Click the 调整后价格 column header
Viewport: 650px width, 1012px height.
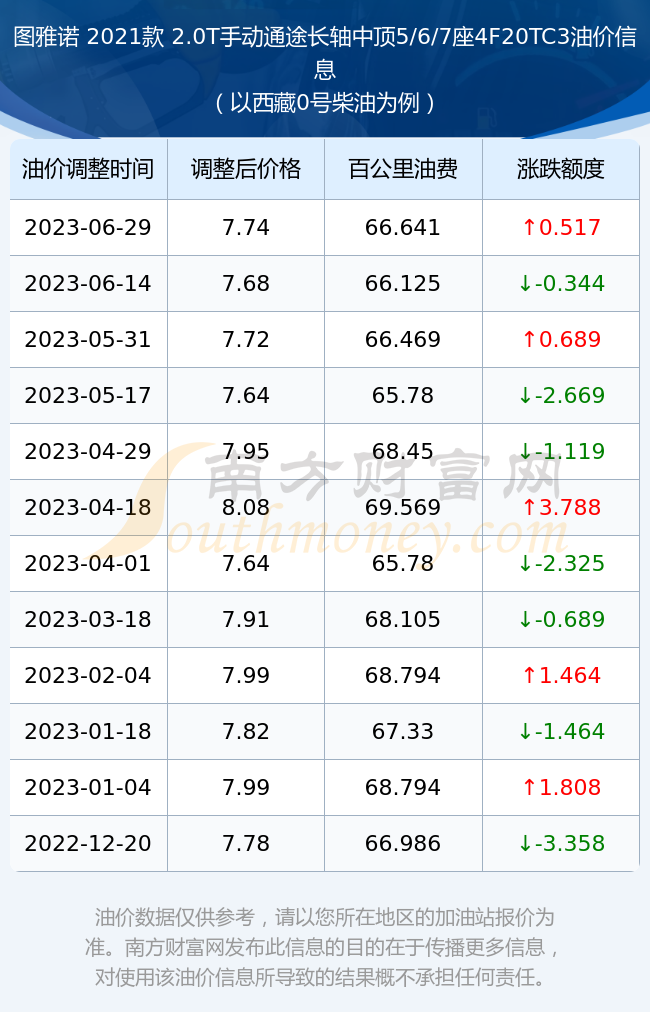[x=246, y=169]
